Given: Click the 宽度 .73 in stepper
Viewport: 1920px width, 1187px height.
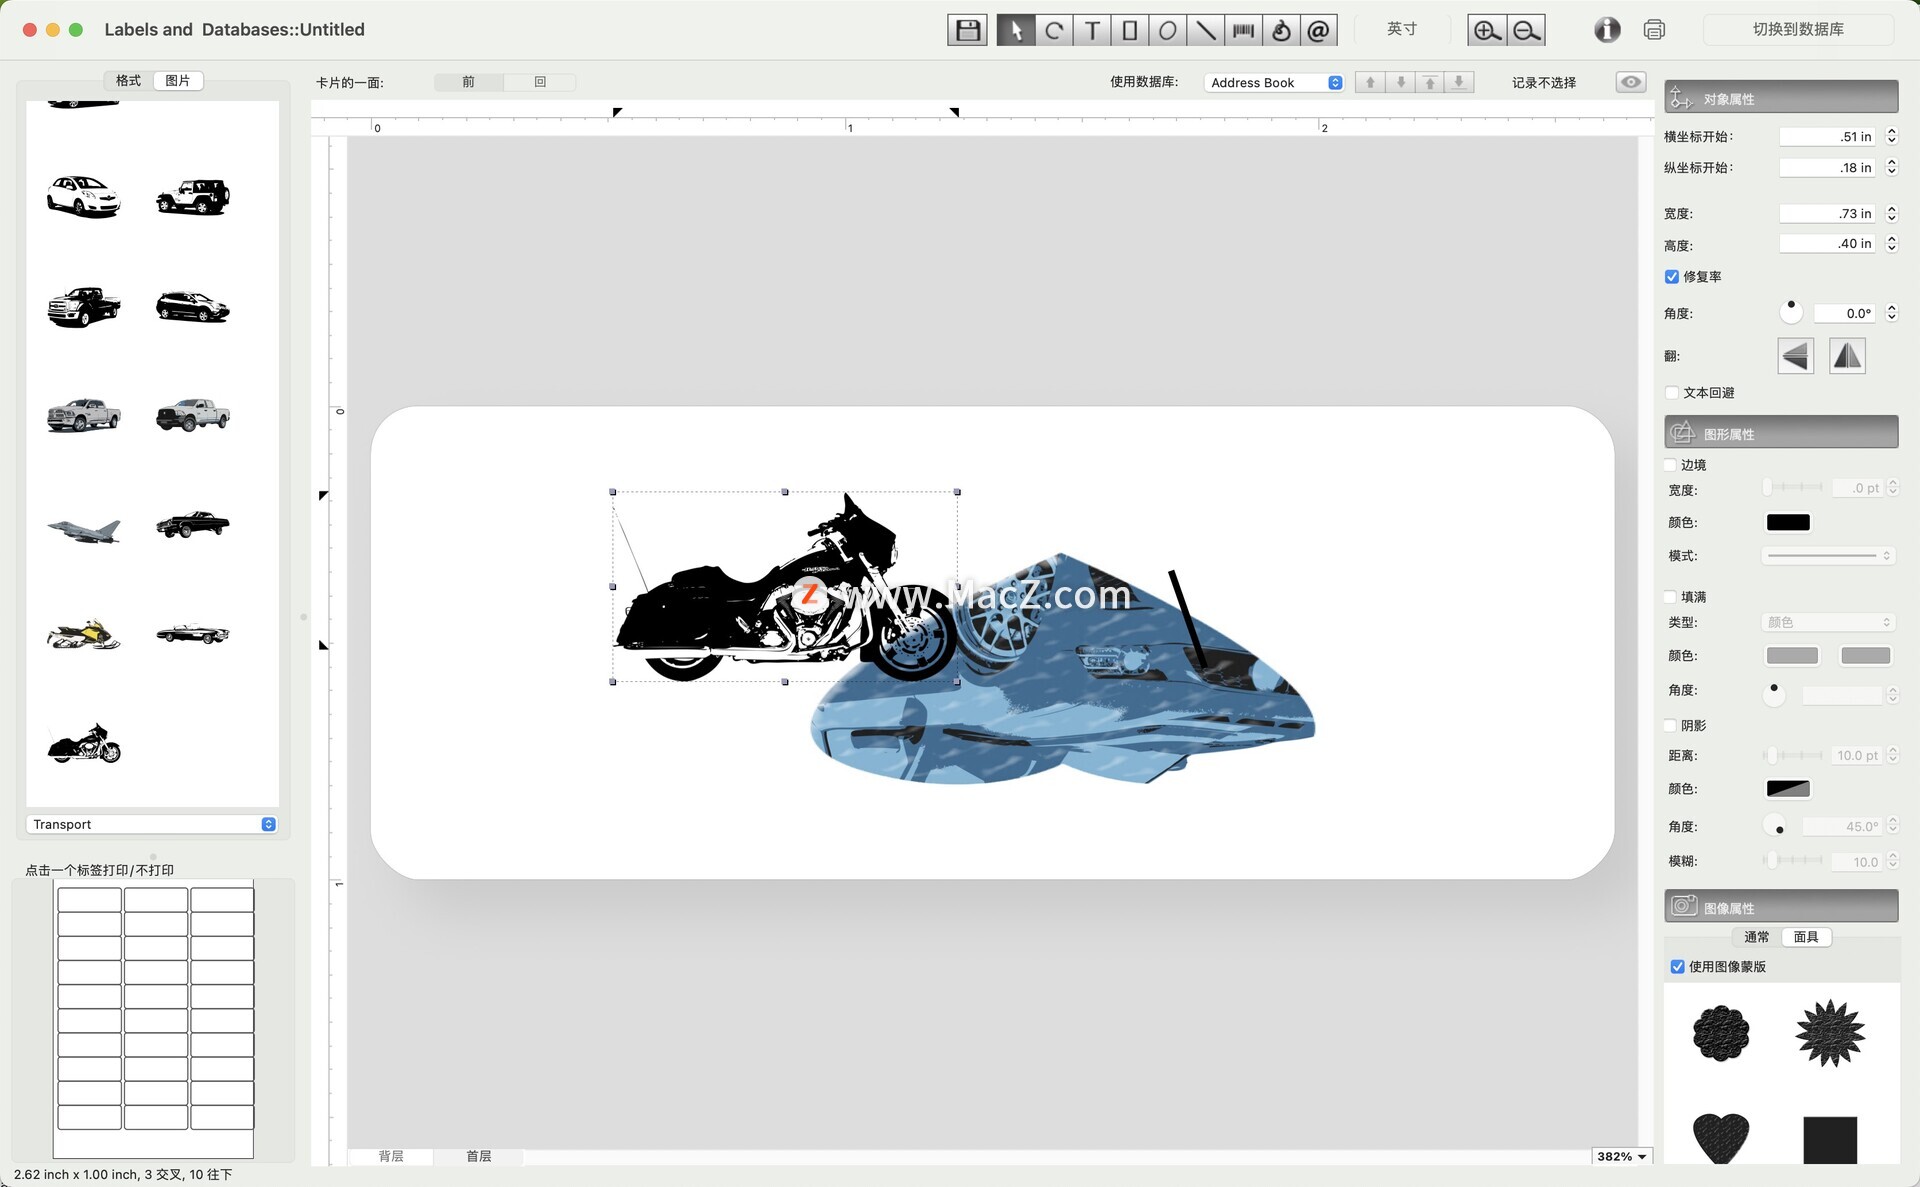Looking at the screenshot, I should [1891, 213].
